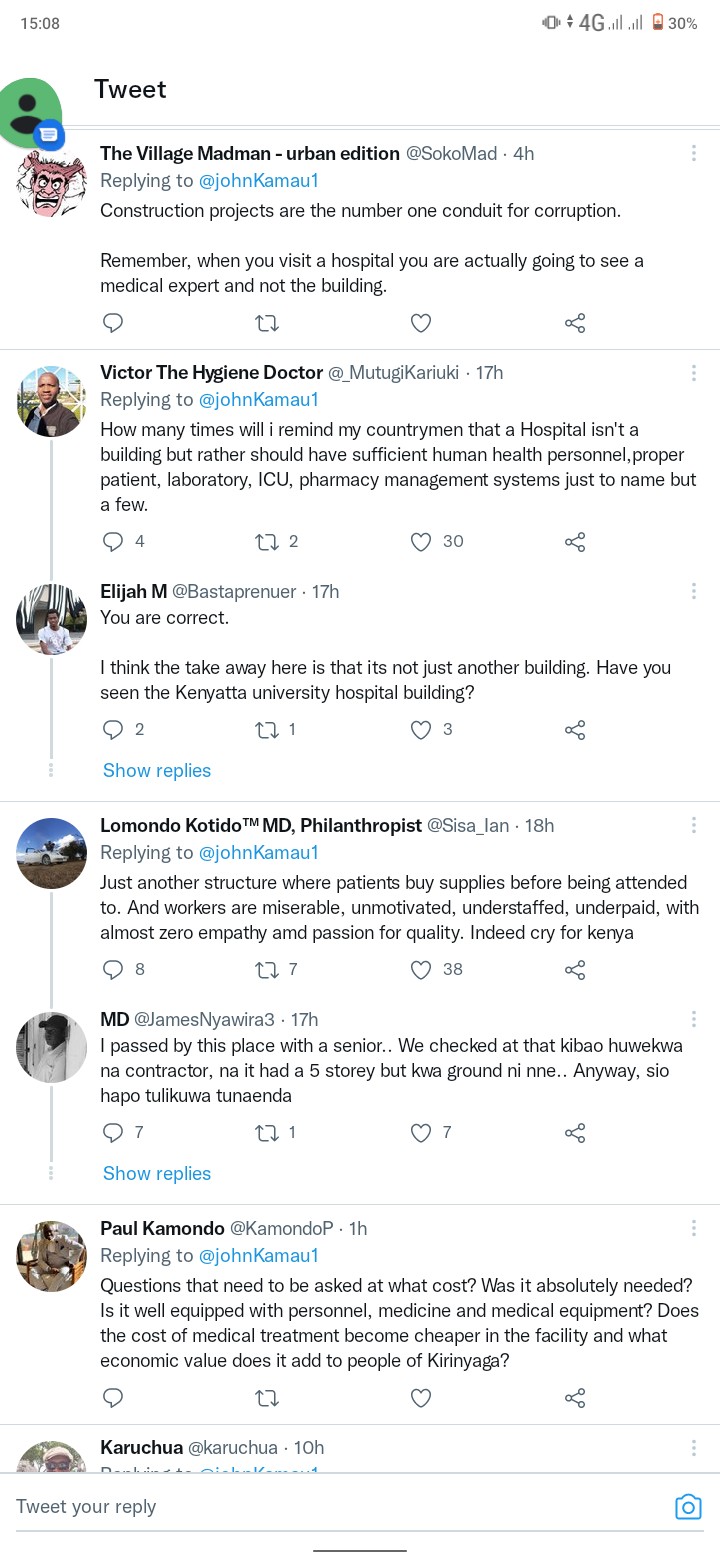Open more options for Elijah M's tweet
This screenshot has height=1560, width=720.
(694, 591)
